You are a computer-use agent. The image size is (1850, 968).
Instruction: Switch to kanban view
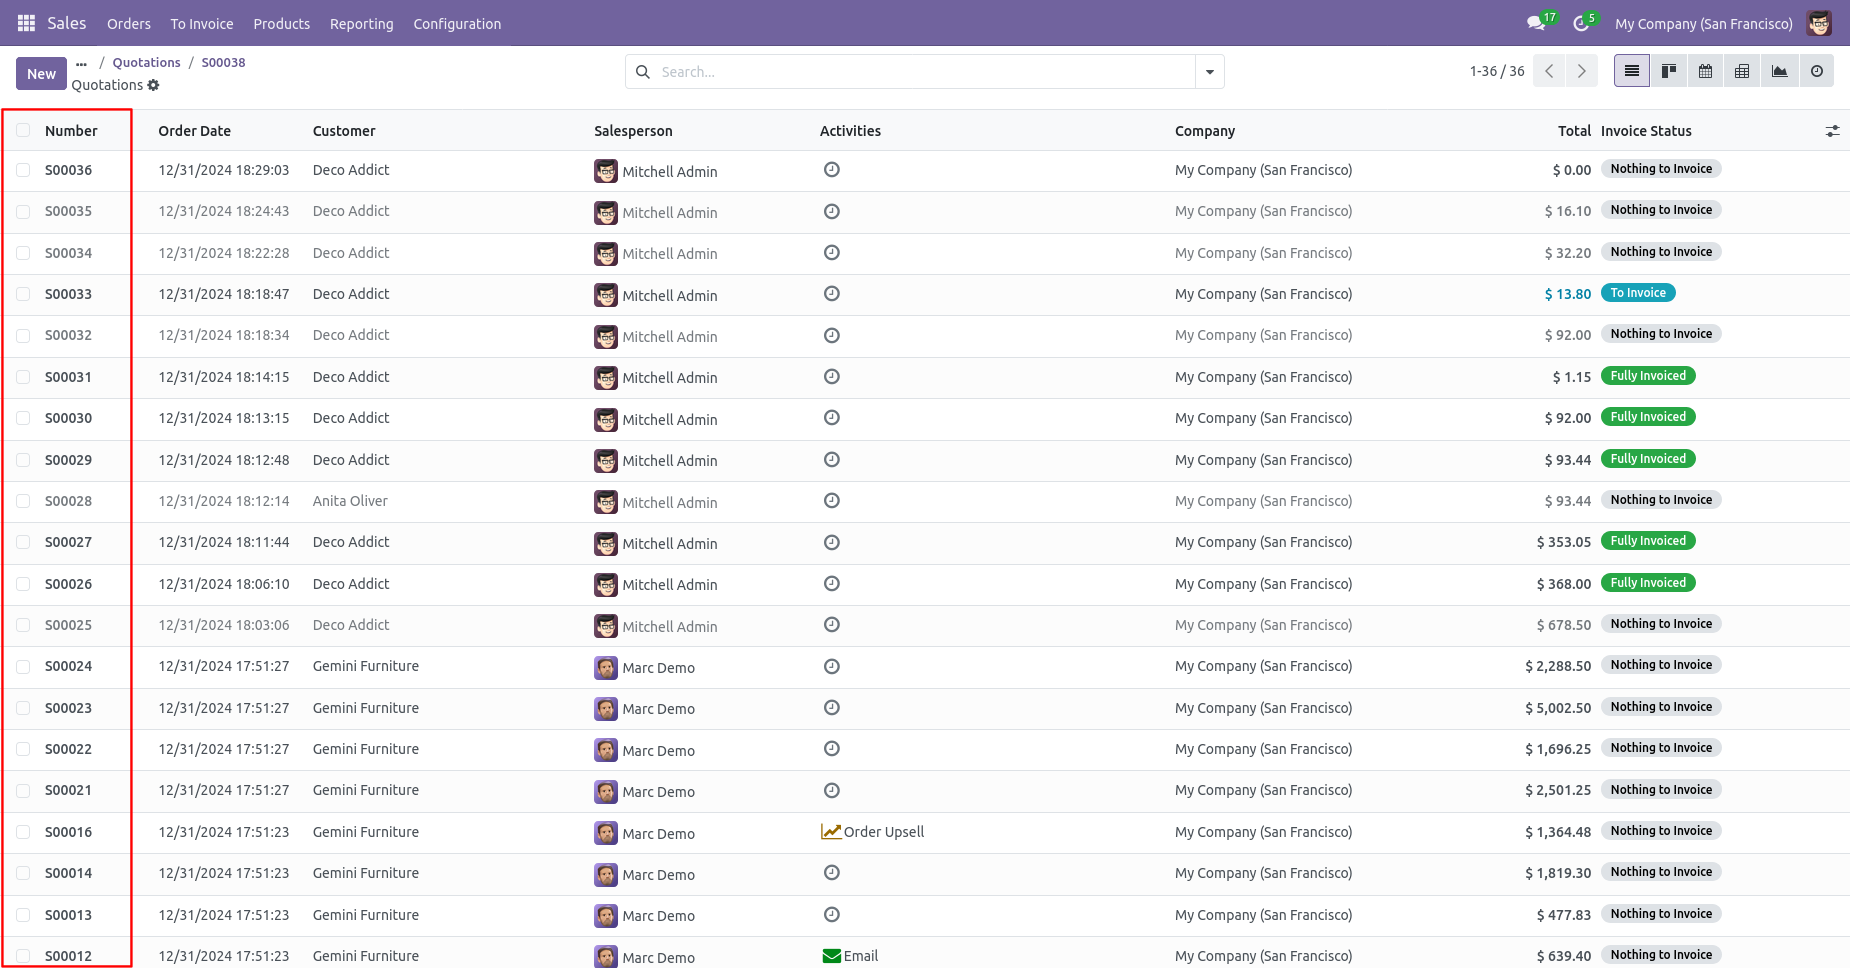pyautogui.click(x=1669, y=71)
